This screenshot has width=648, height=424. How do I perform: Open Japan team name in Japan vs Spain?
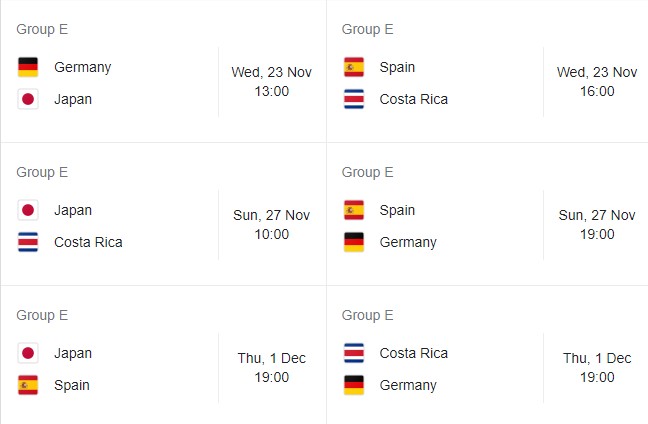73,353
